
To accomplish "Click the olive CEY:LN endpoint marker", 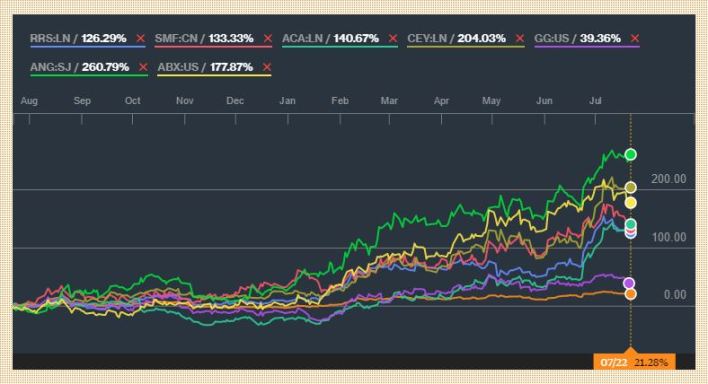I will (x=630, y=187).
